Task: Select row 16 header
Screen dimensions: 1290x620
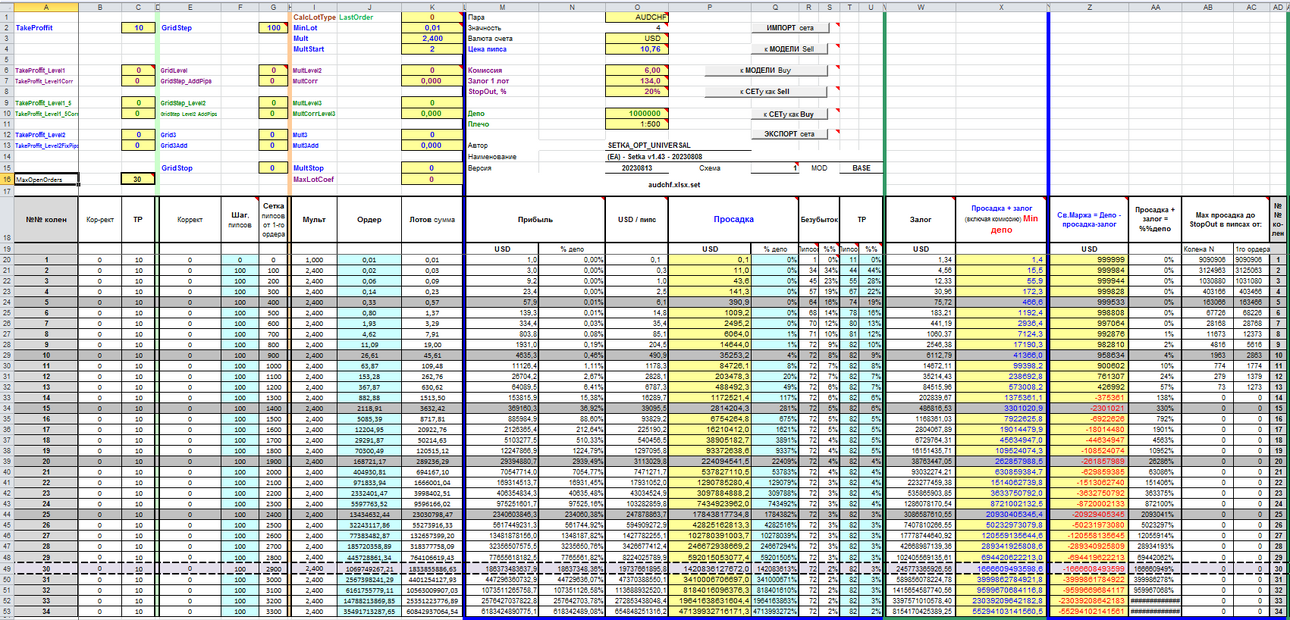Action: [6, 179]
